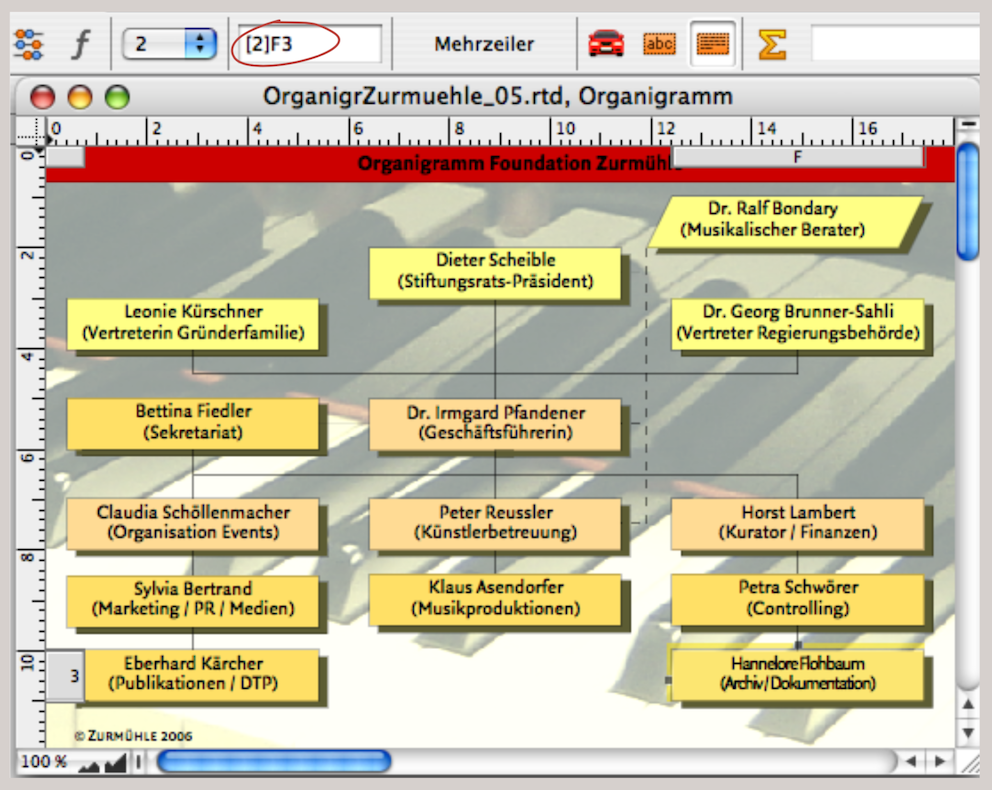Select the Hannelore Flohbaum box
Viewport: 992px width, 790px height.
[797, 673]
